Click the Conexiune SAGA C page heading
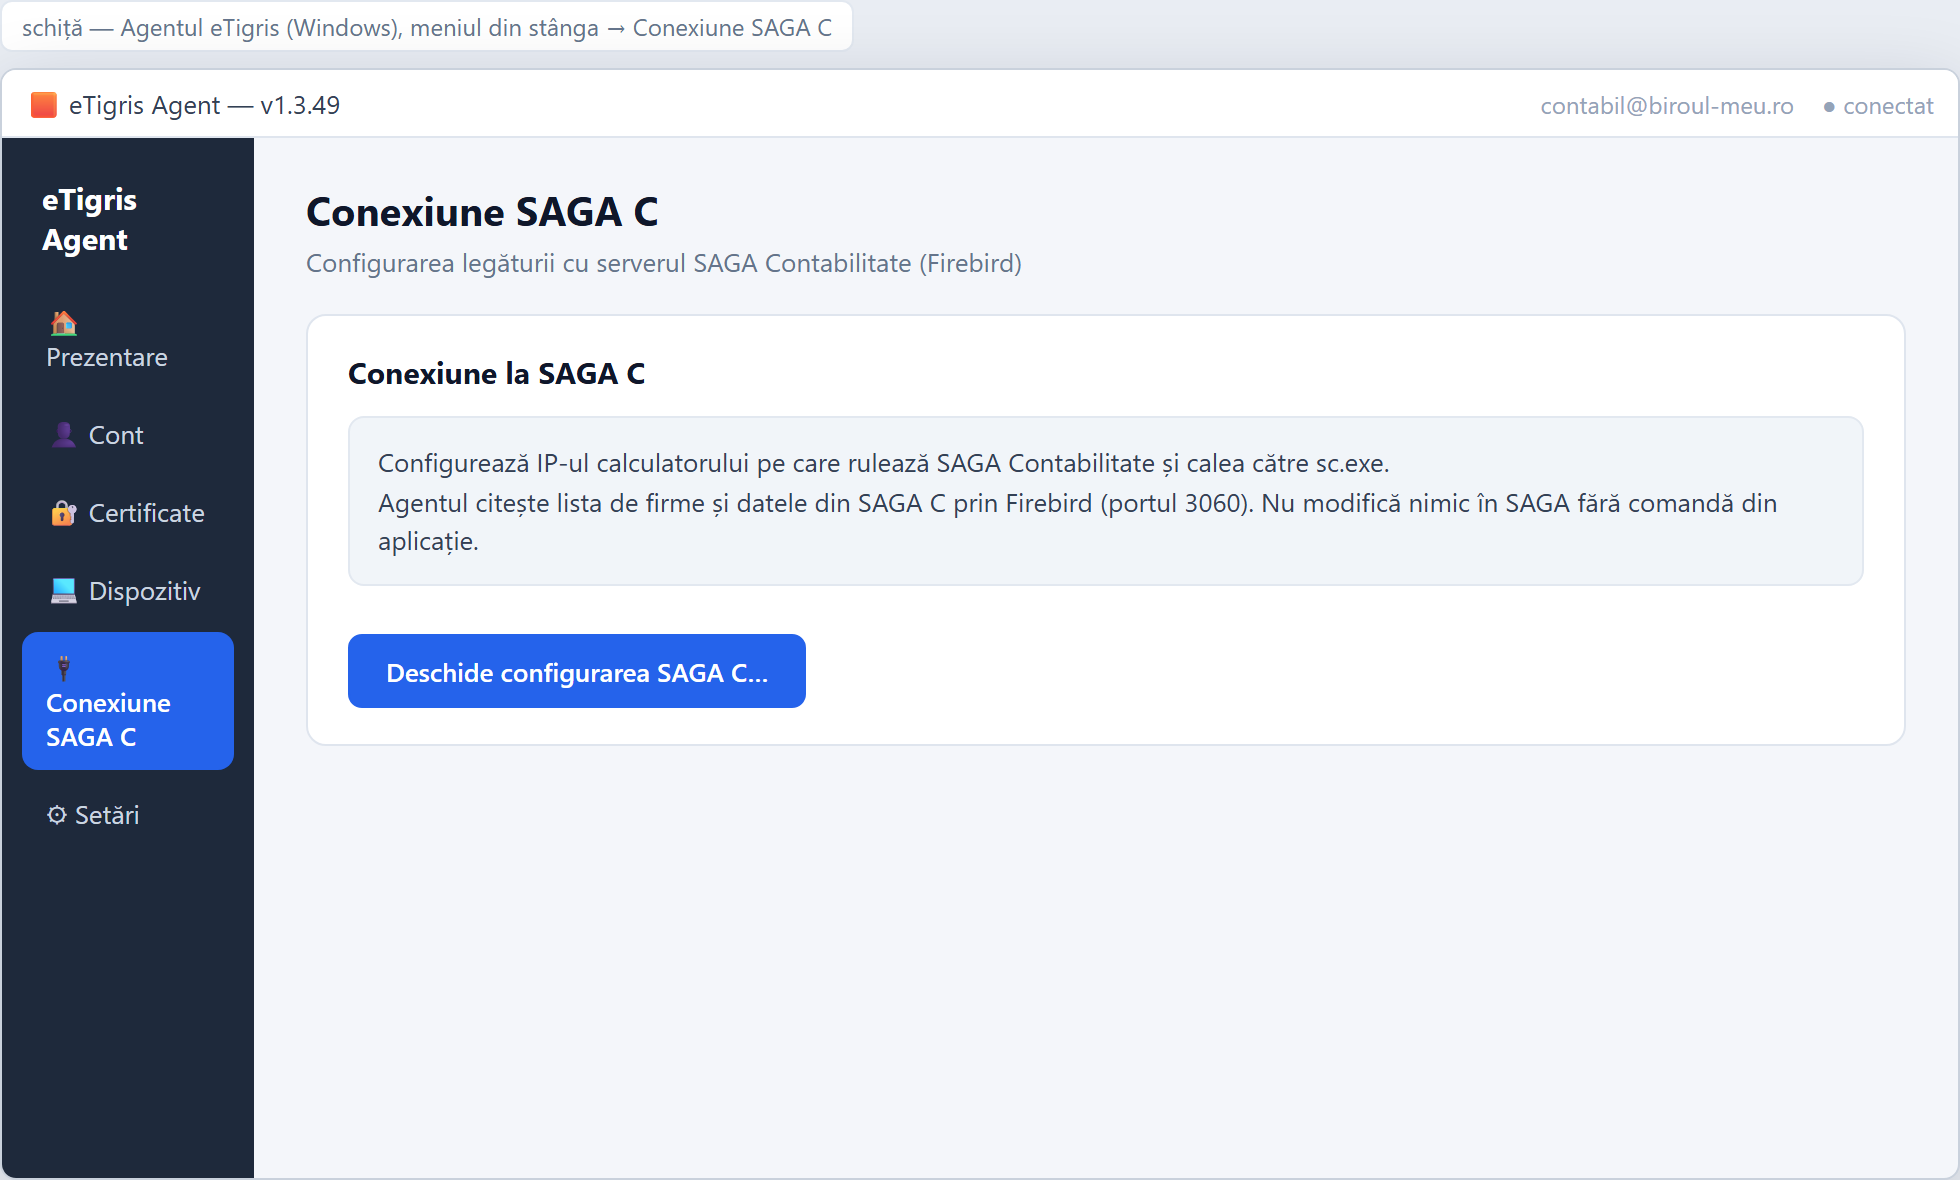Screen dimensions: 1960x1180 482,212
